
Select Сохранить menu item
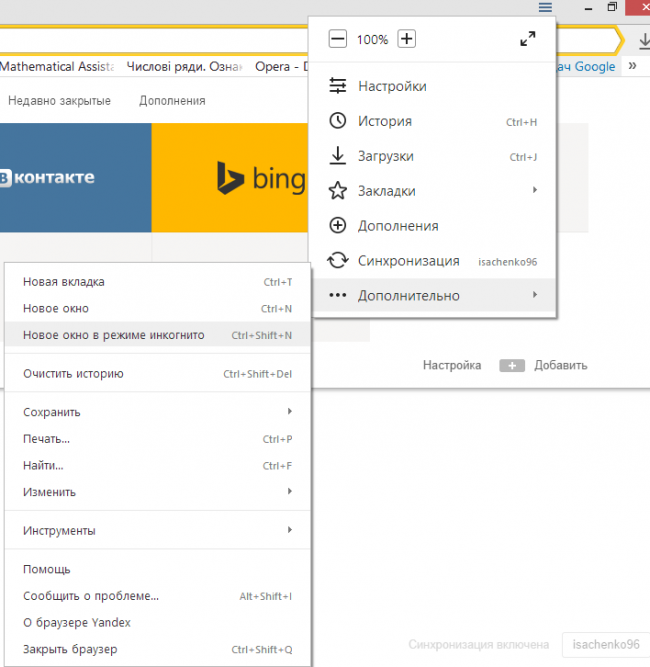click(x=157, y=412)
